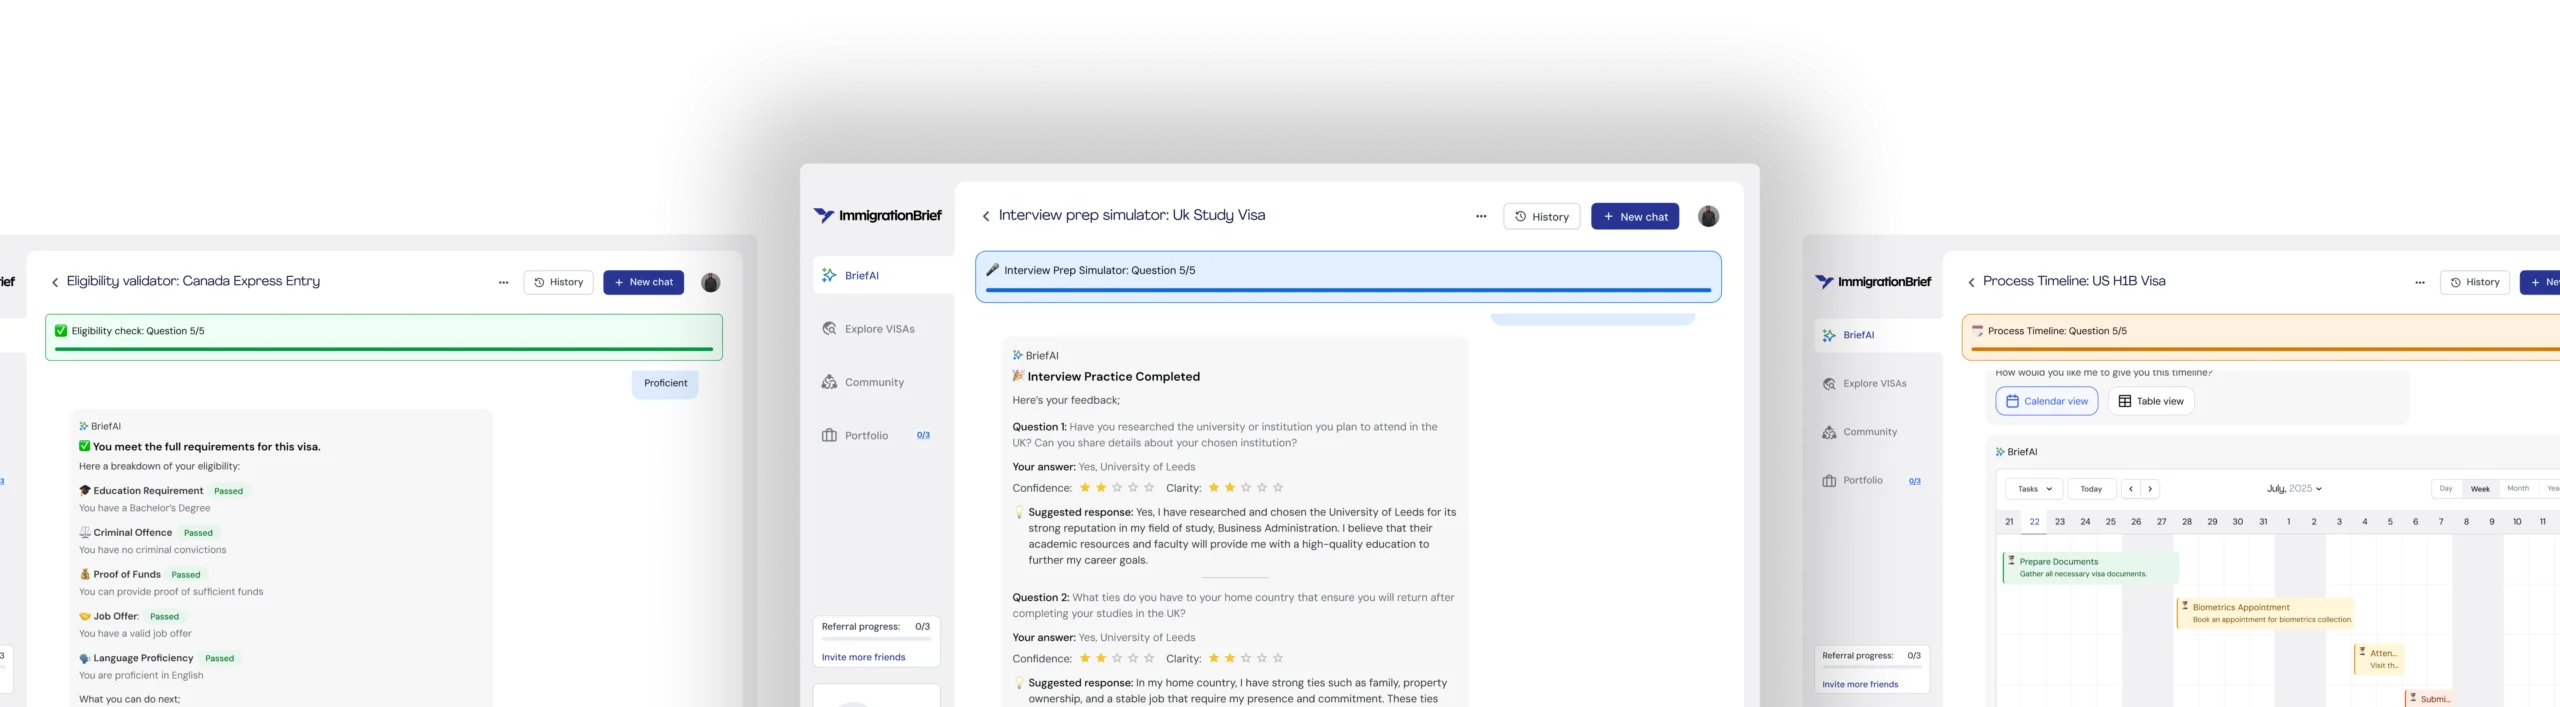
Task: Click Invite more friends in Process Timeline sidebar
Action: (x=1860, y=684)
